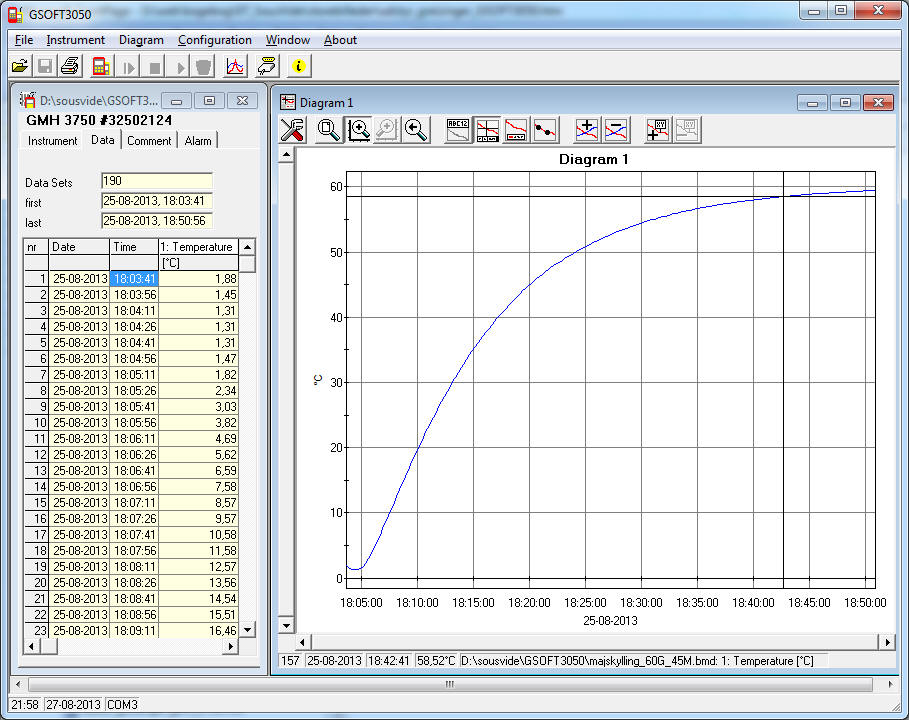Toggle the curve value readout bar icon
This screenshot has height=720, width=909.
coord(515,130)
